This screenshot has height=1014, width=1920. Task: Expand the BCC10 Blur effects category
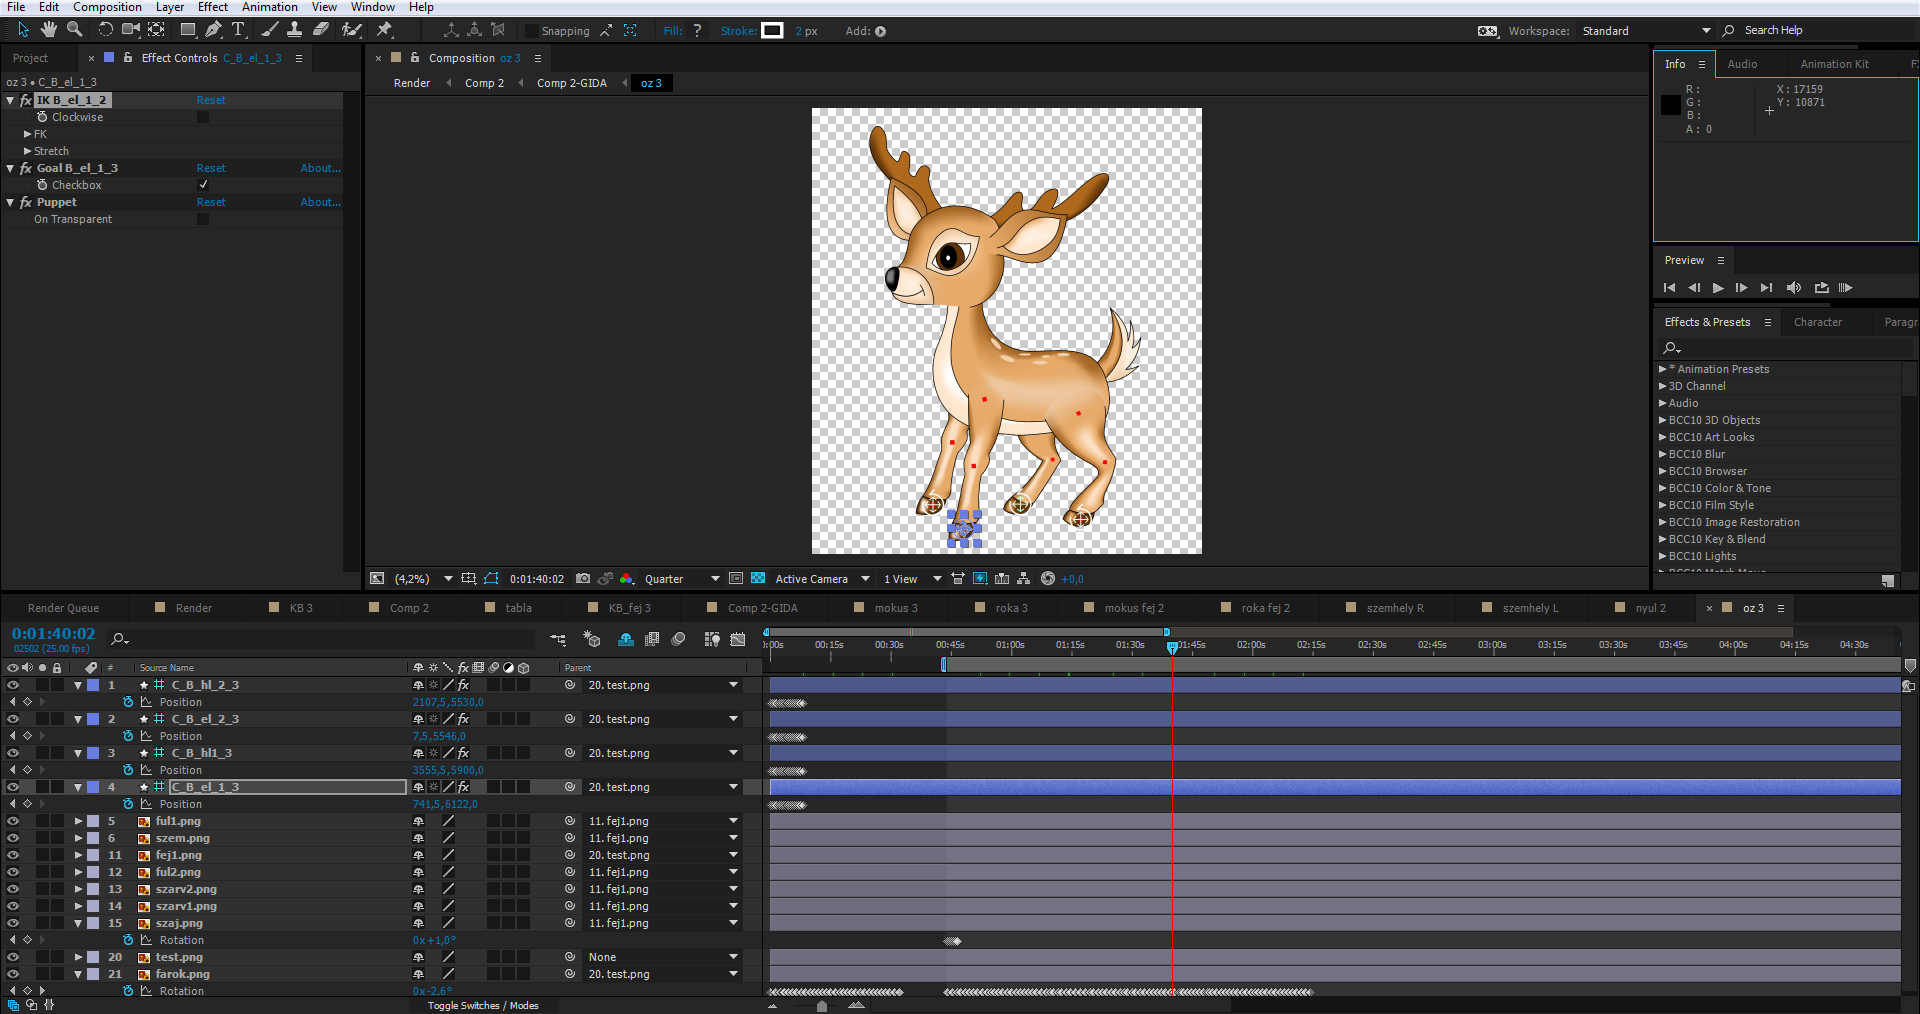pos(1663,454)
